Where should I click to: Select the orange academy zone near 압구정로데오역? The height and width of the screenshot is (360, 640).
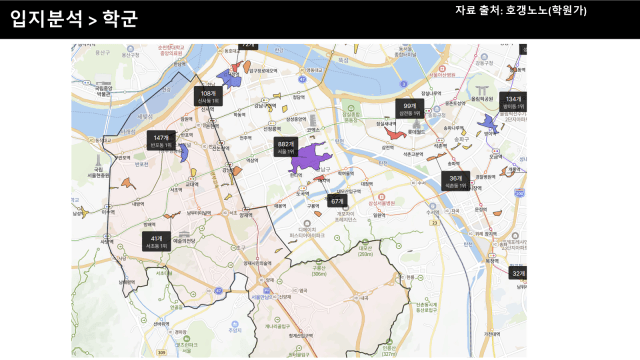click(247, 66)
